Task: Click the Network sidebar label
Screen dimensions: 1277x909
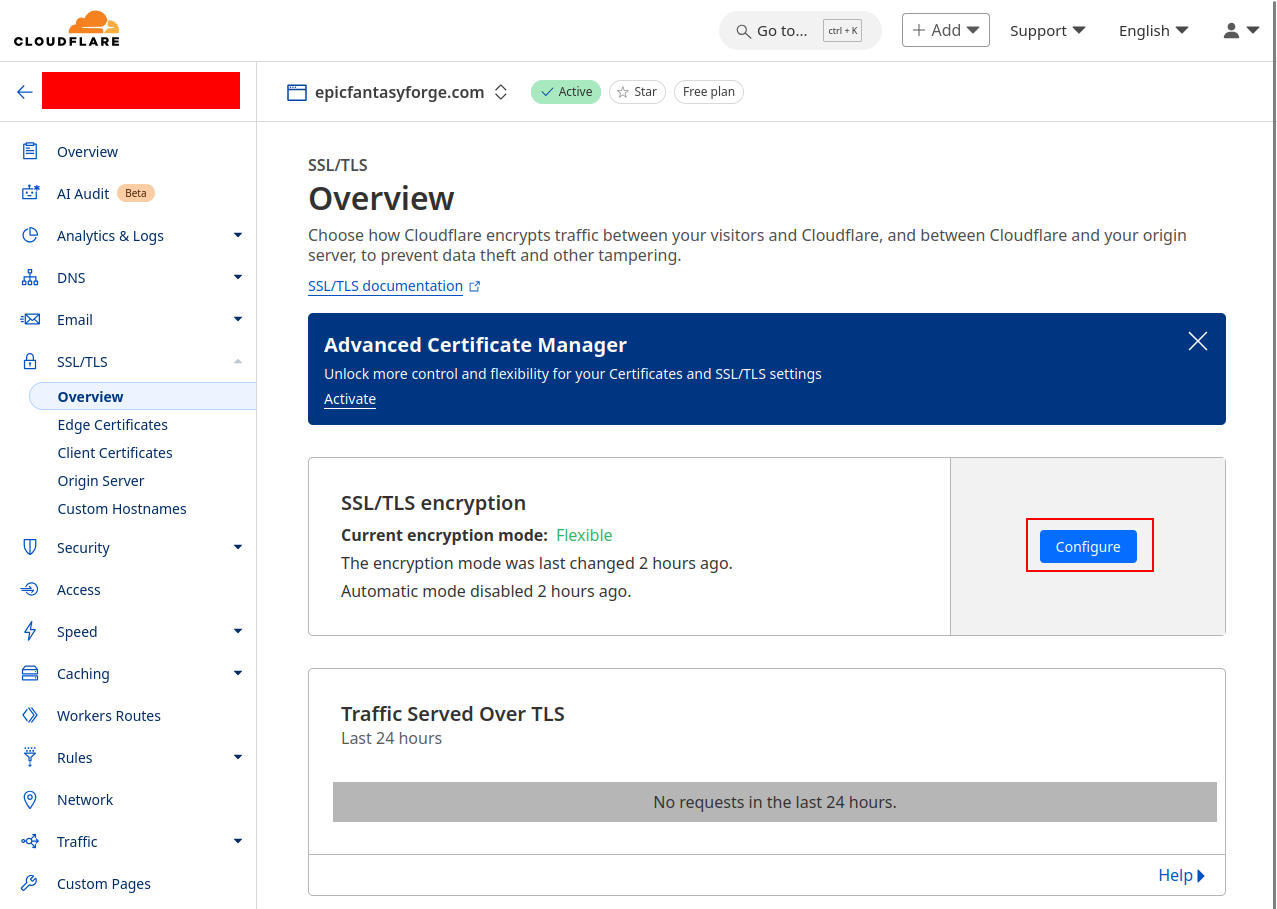Action: 85,799
